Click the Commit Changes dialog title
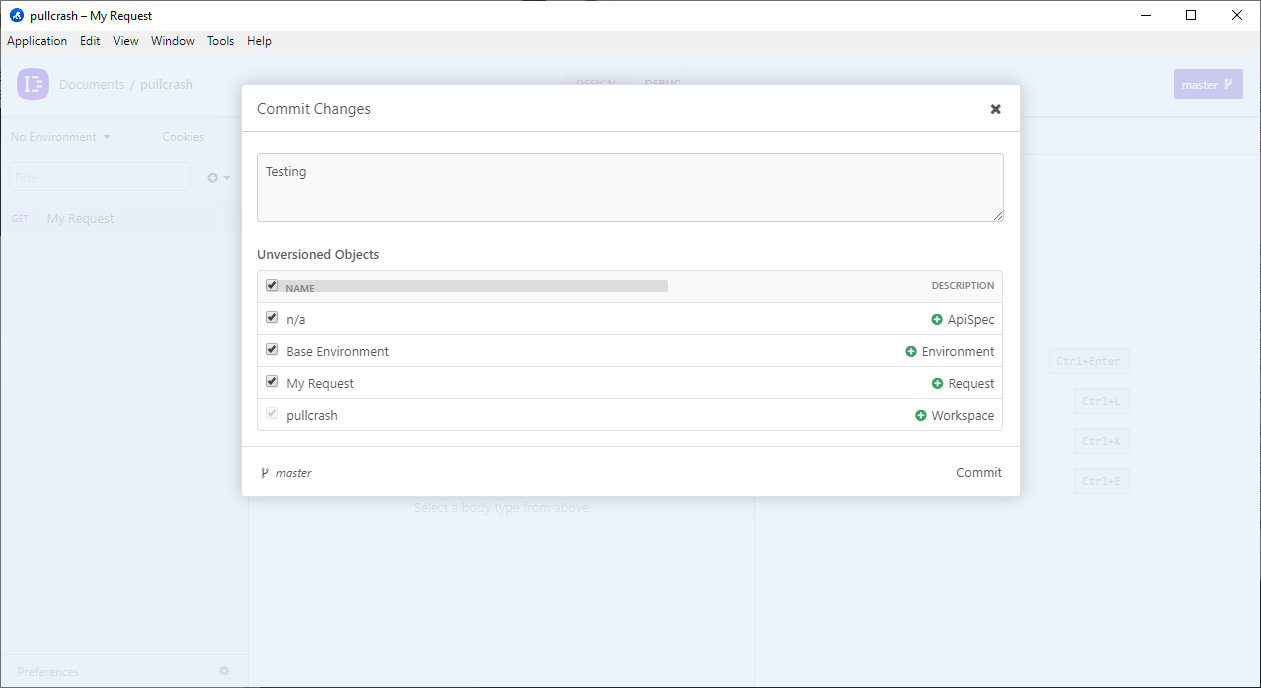The width and height of the screenshot is (1261, 688). [x=314, y=109]
